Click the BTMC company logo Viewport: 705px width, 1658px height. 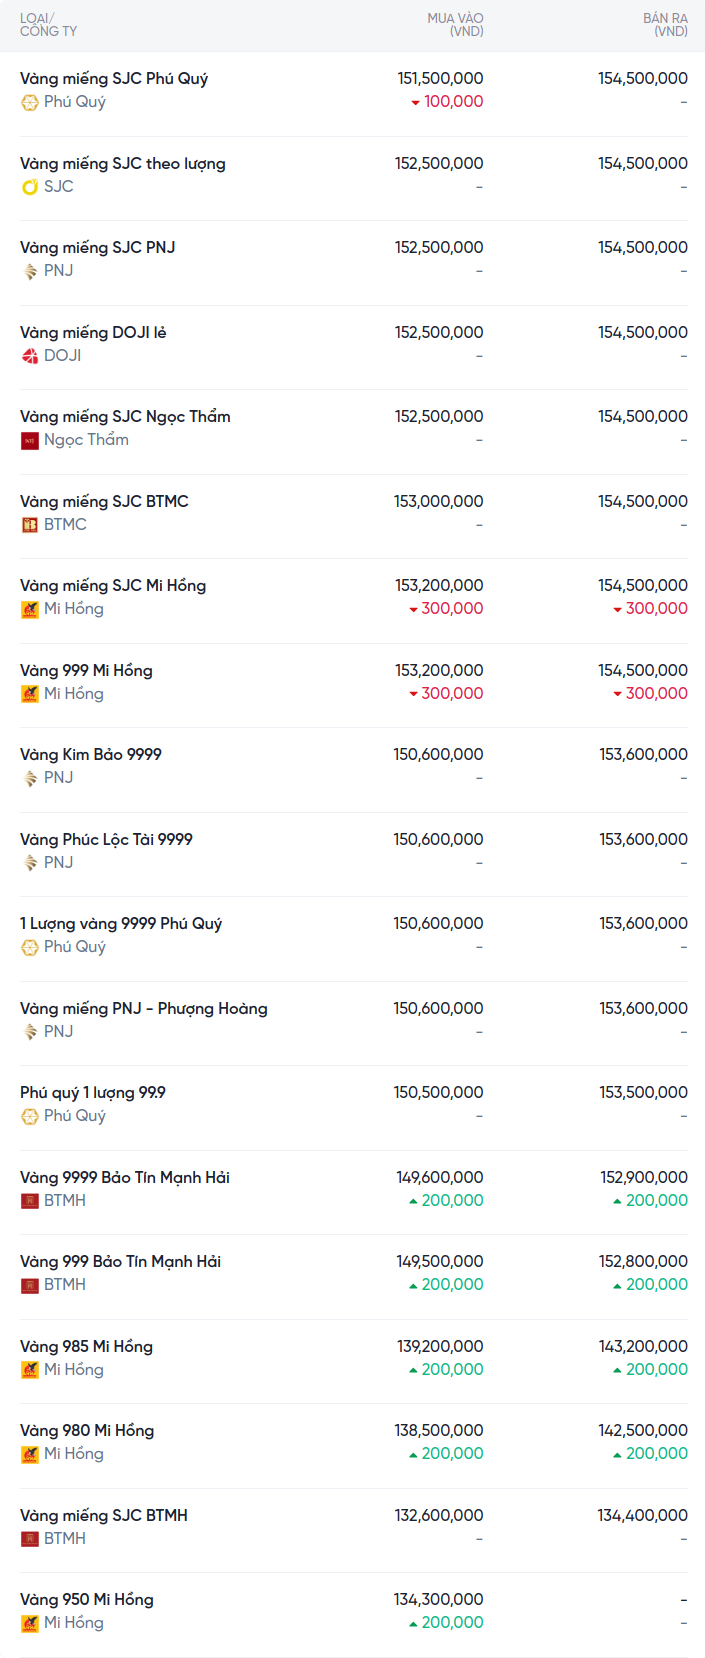(x=30, y=525)
